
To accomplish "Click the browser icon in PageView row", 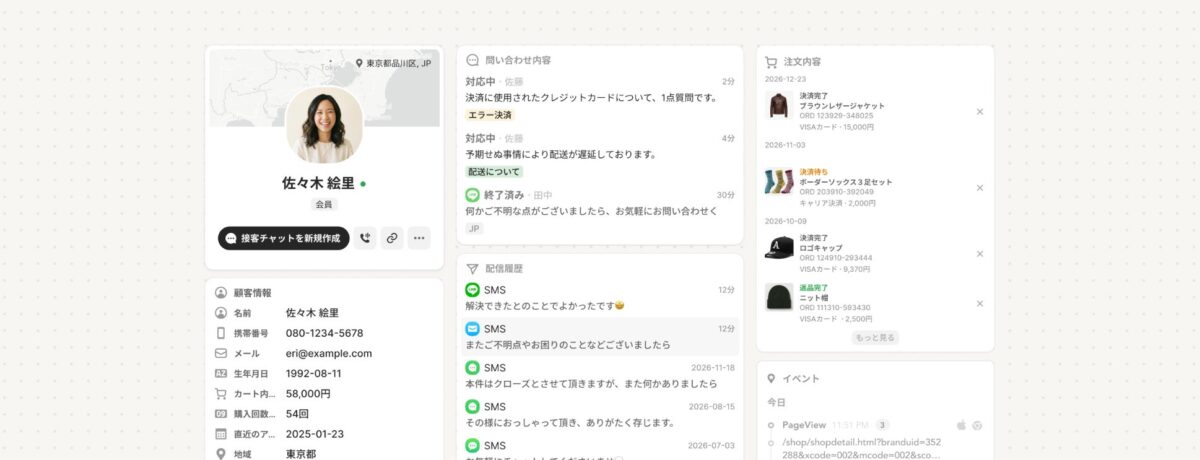I will click(x=977, y=425).
